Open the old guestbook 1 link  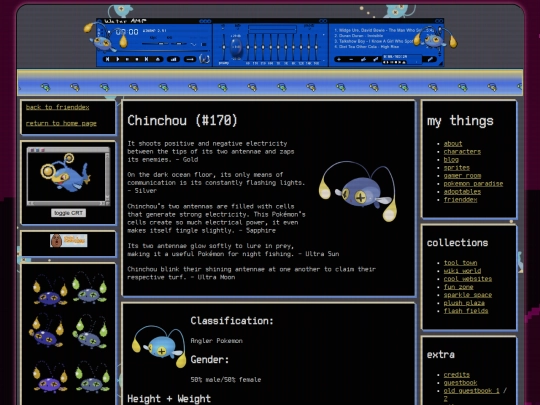471,391
